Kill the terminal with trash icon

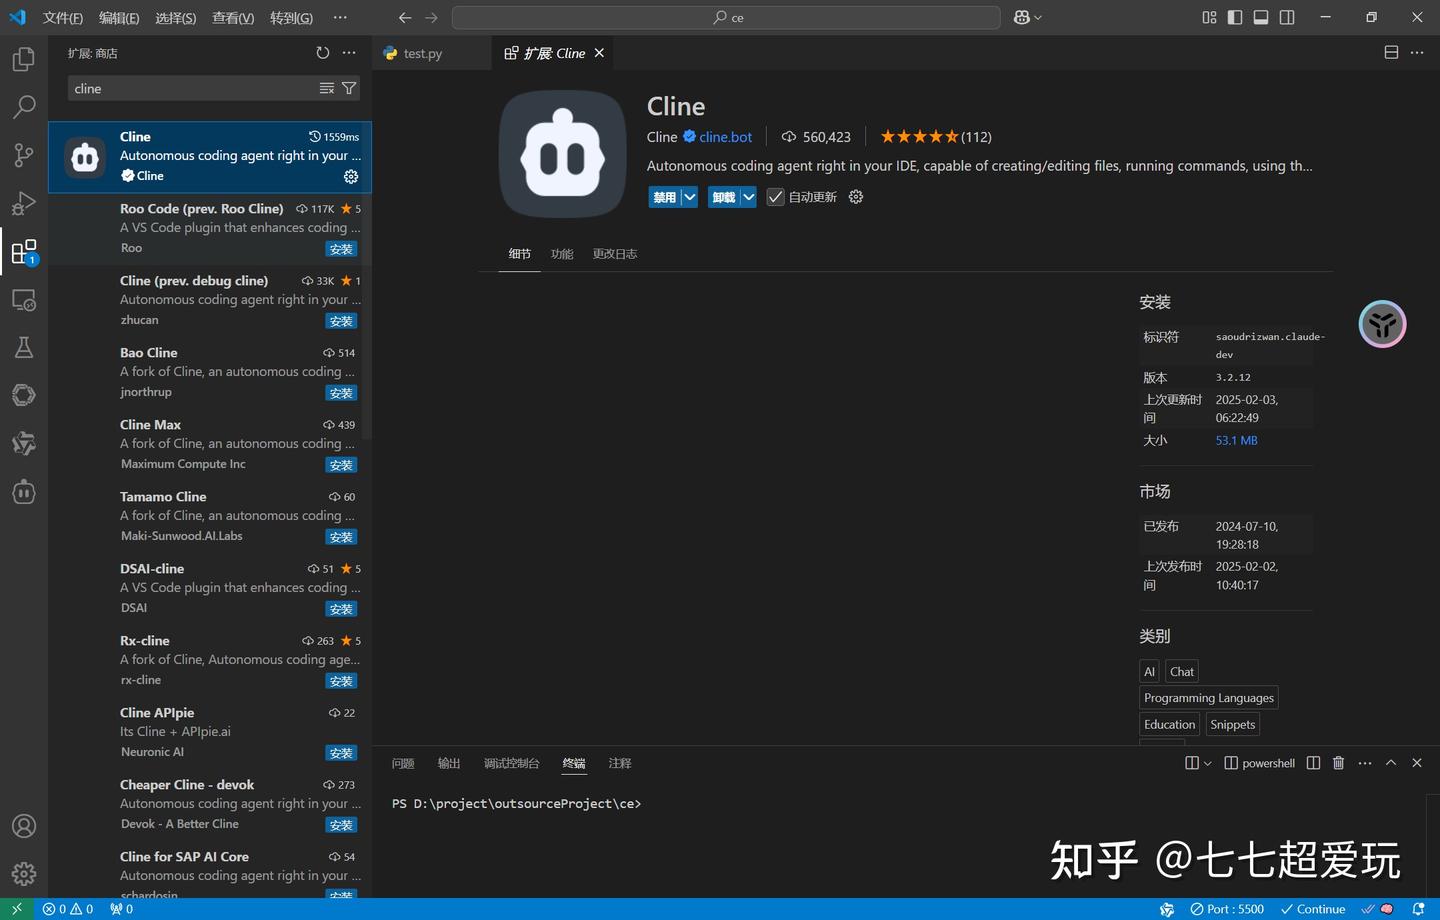coord(1339,763)
